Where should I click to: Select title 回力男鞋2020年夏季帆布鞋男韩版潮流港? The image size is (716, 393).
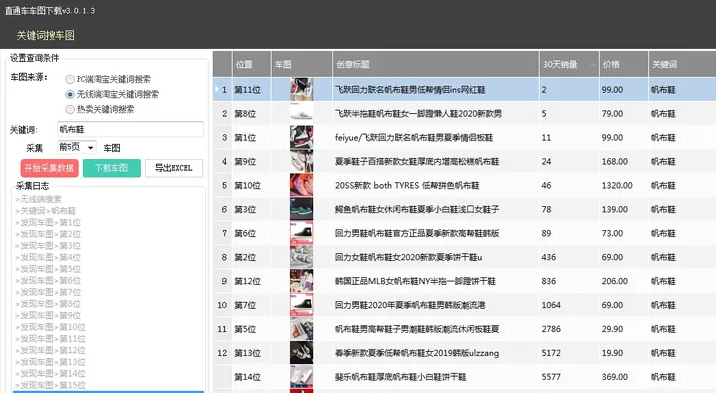pos(410,305)
